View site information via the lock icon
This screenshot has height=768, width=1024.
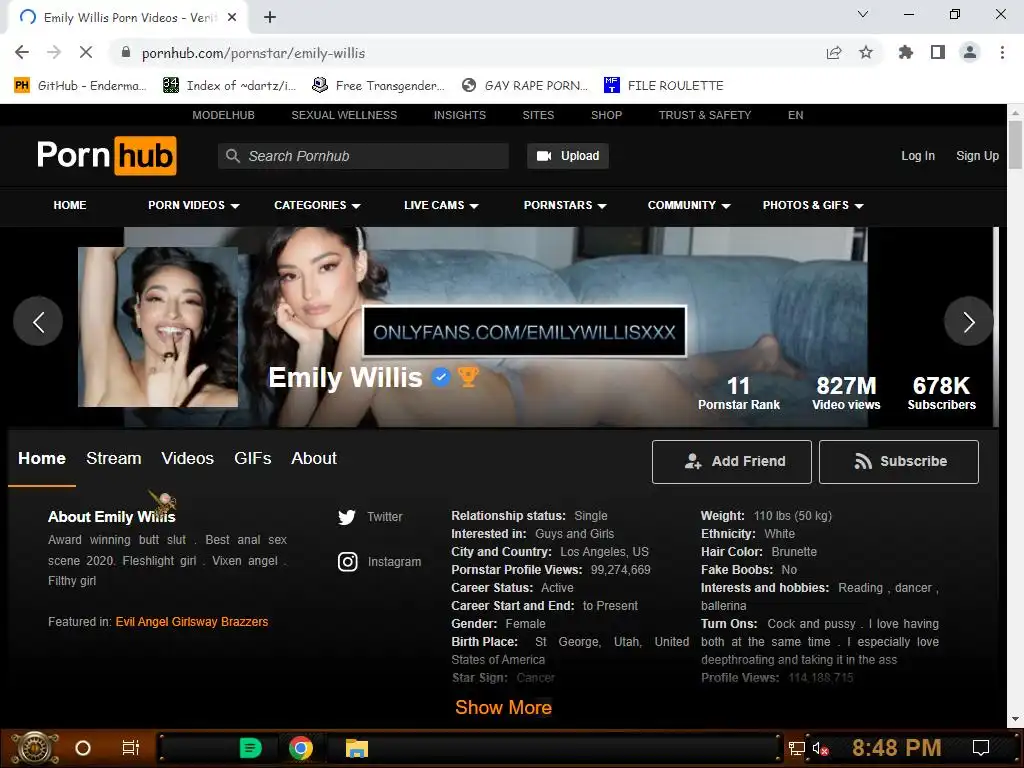pos(126,52)
